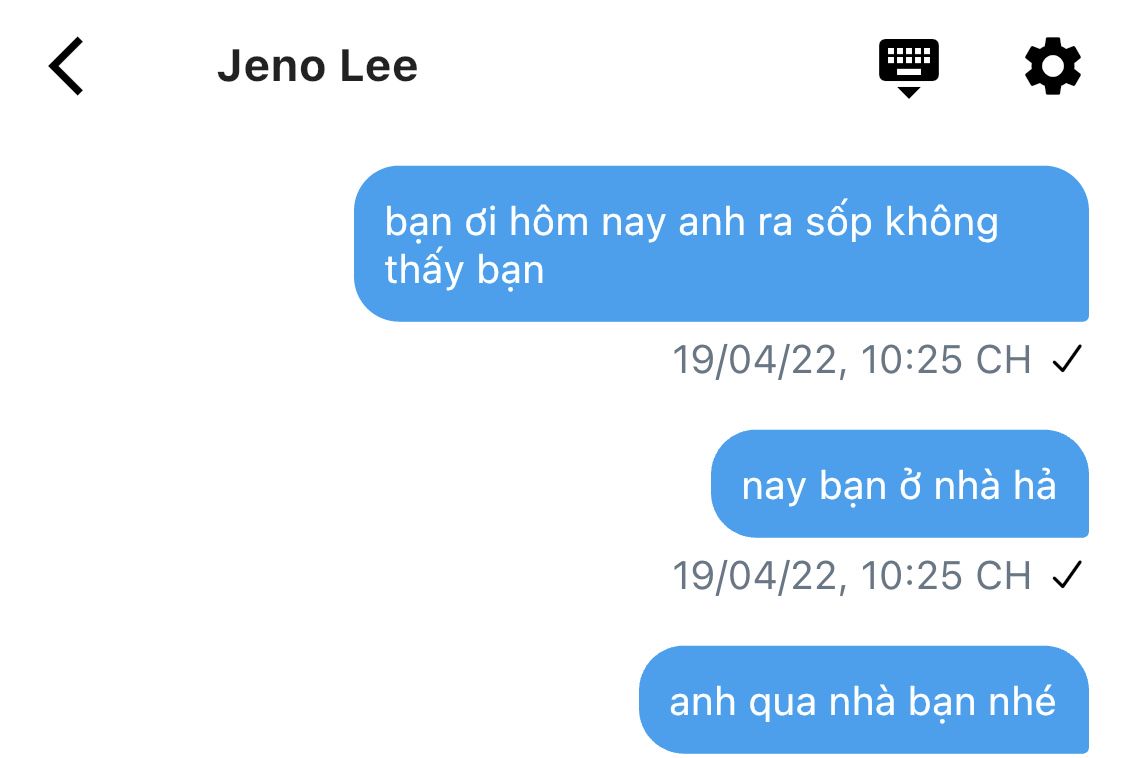
Task: Click the small triangle beneath the keyboard icon
Action: [909, 93]
